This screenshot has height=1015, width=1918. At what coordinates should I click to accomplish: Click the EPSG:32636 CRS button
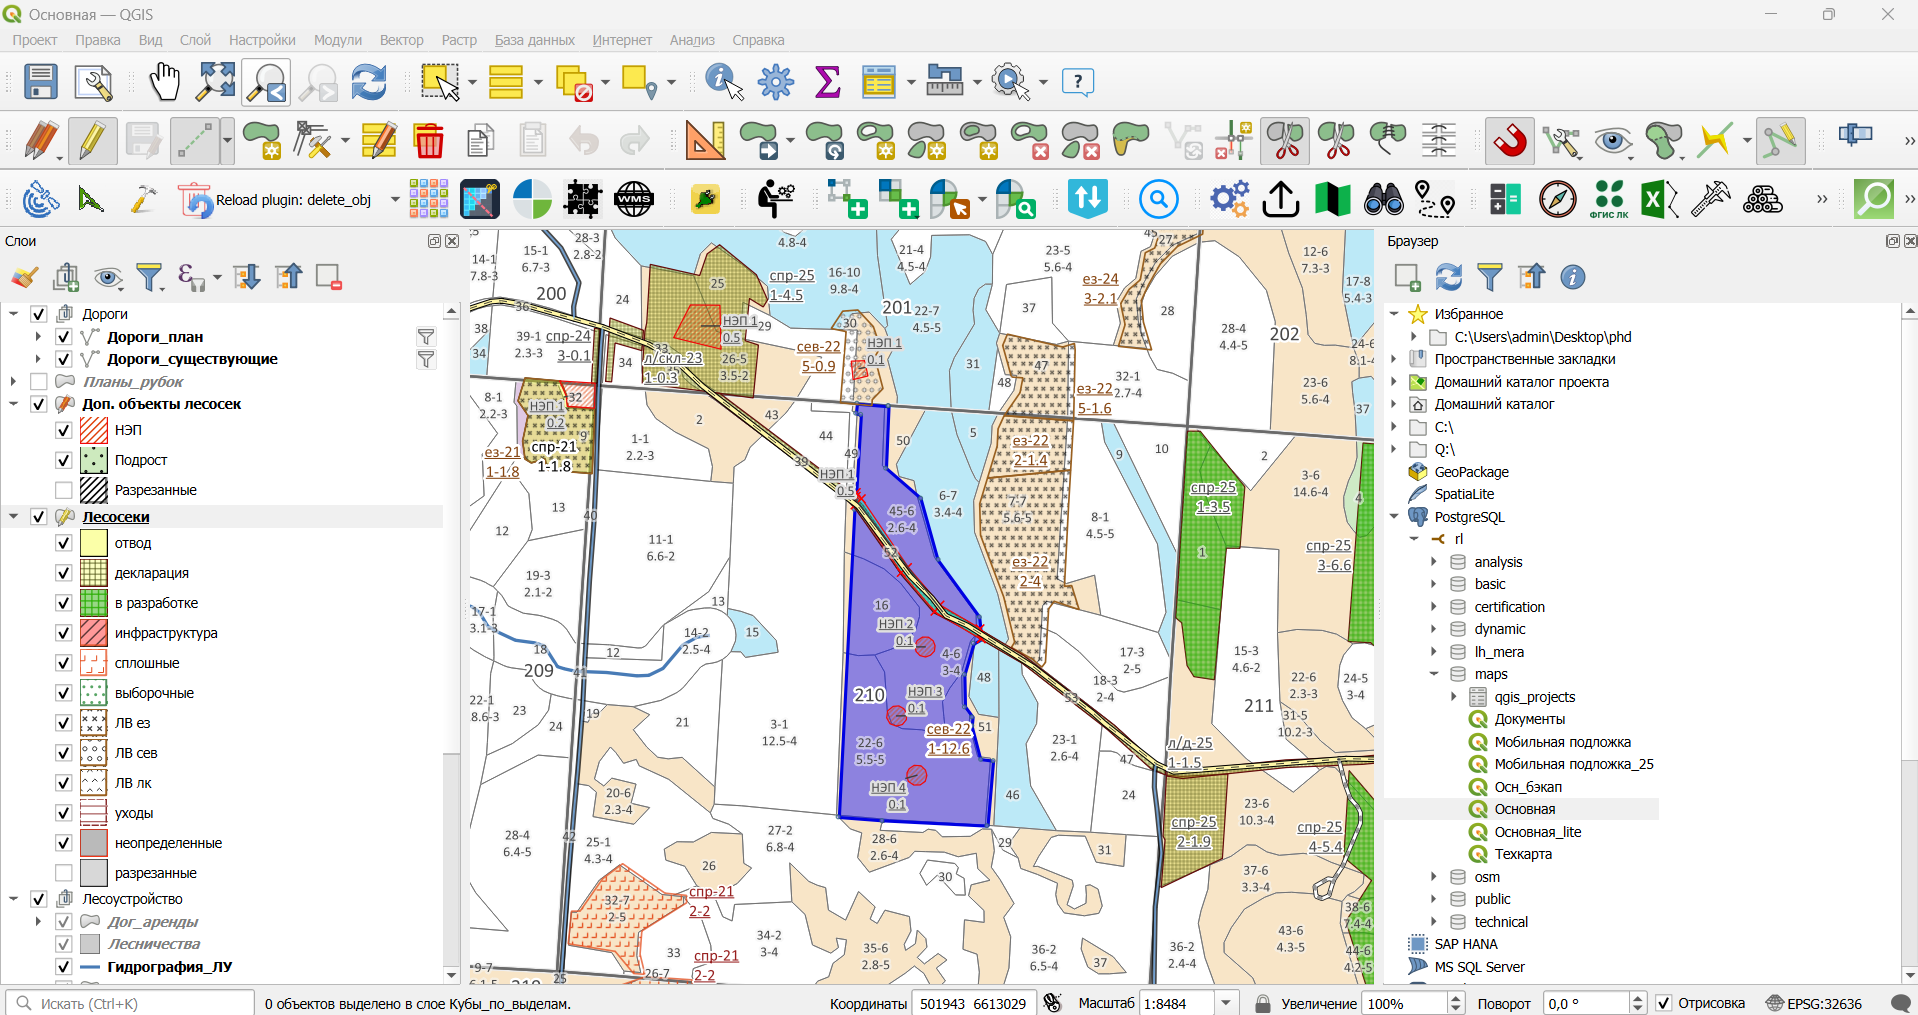coord(1814,1003)
